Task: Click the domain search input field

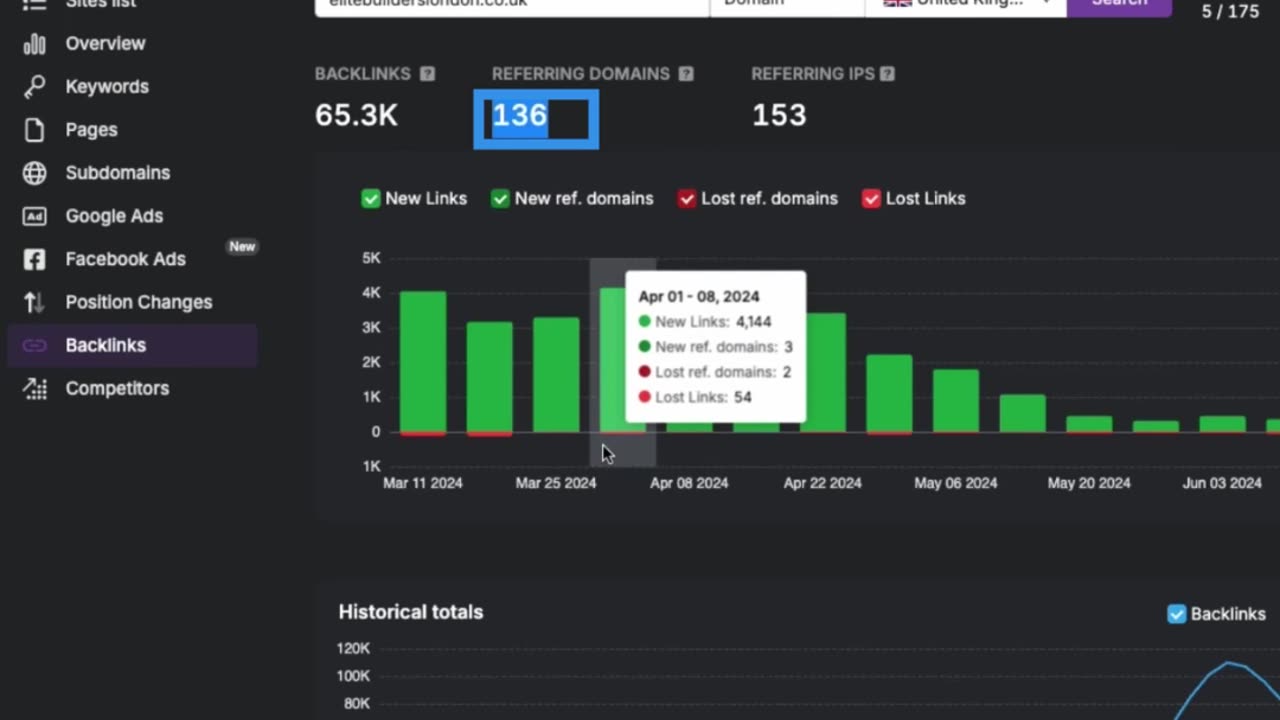Action: (x=512, y=4)
